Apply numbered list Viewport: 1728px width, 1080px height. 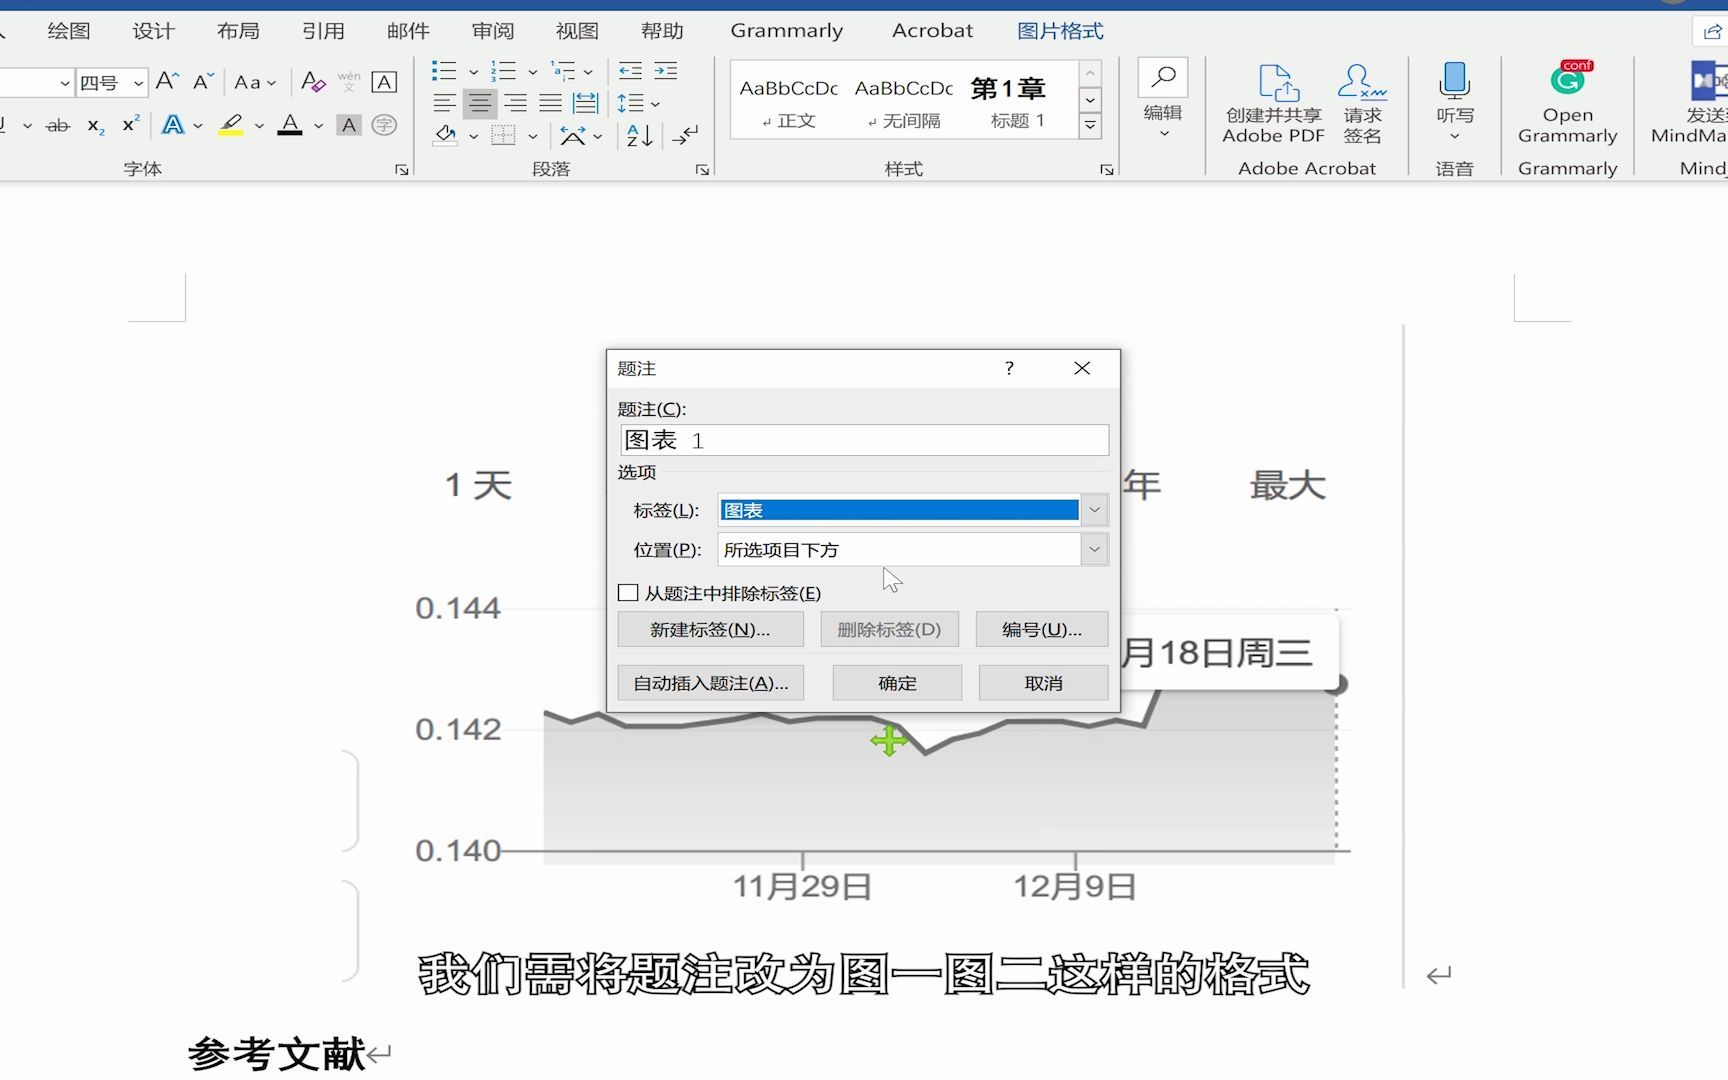(503, 71)
